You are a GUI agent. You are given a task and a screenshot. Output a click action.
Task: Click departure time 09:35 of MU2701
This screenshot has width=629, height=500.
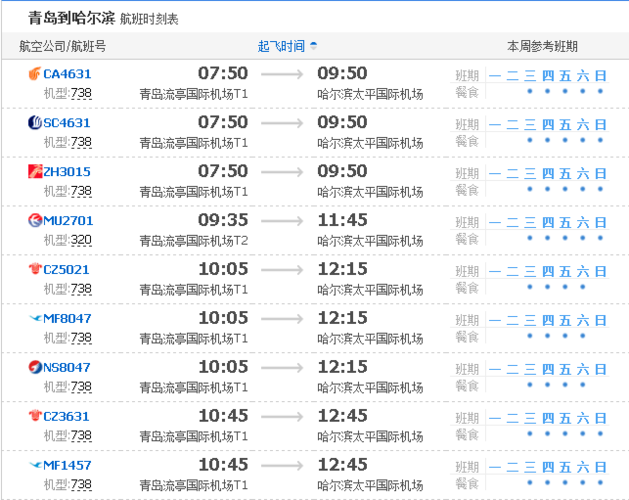click(223, 220)
